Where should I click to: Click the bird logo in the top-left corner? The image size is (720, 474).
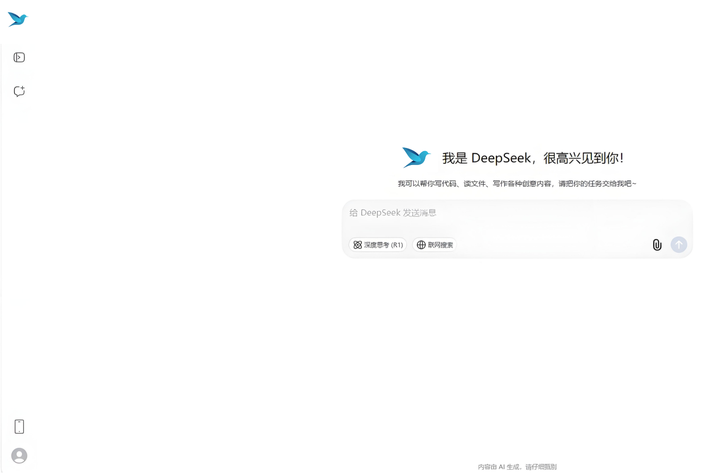pos(18,19)
